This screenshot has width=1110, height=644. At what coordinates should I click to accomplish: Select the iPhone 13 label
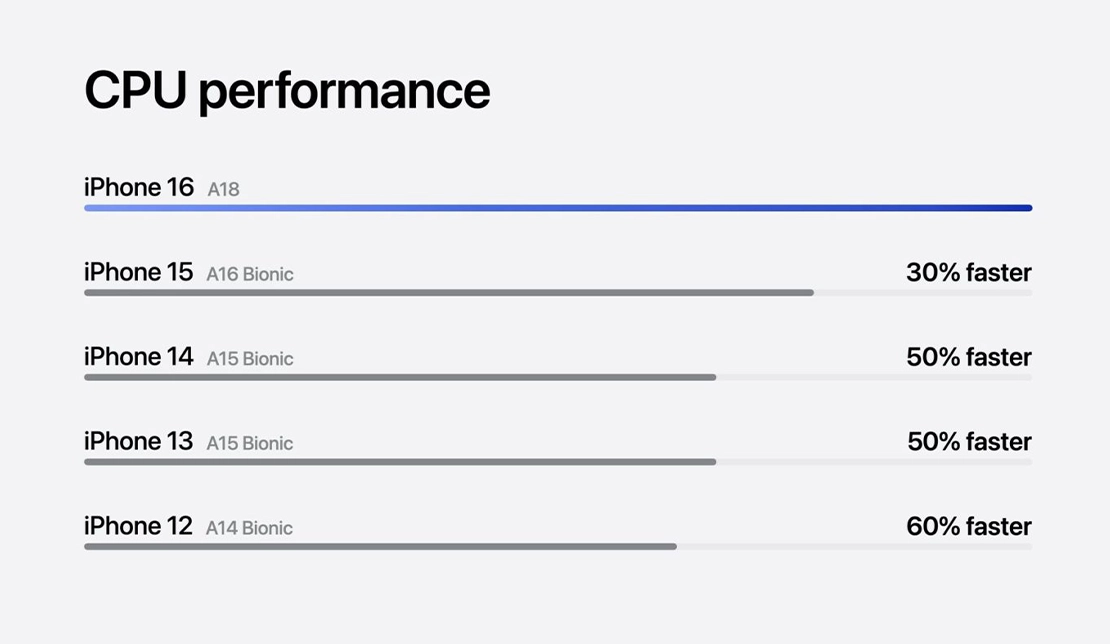[139, 441]
